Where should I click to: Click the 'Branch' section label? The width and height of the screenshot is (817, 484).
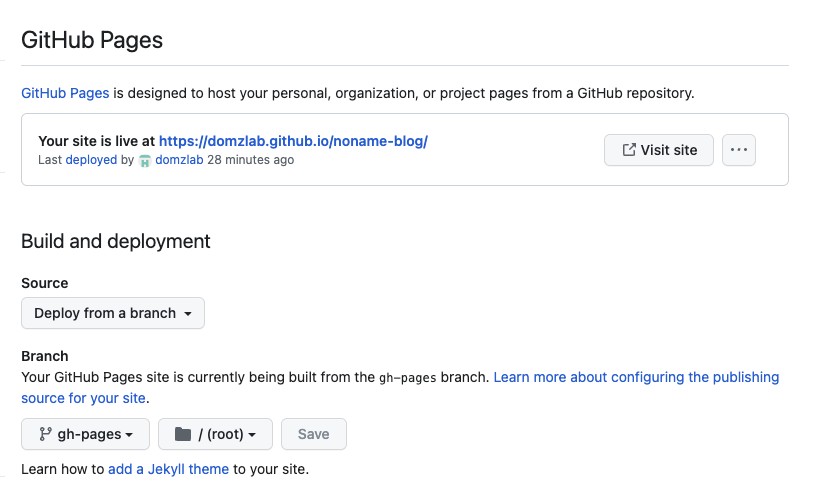(45, 356)
